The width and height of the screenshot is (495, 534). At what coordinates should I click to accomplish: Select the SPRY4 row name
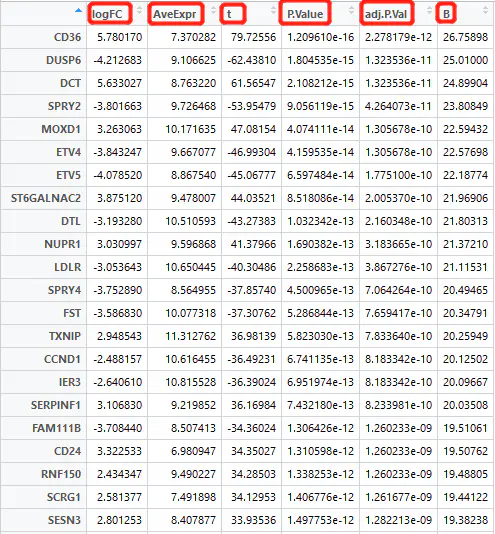pyautogui.click(x=64, y=290)
